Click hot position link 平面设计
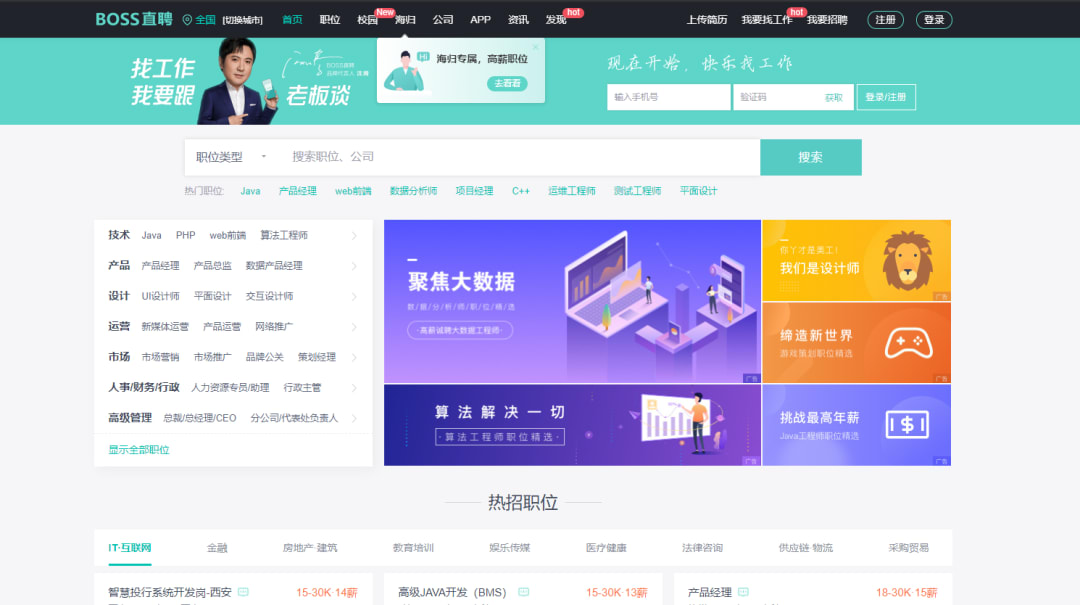1080x605 pixels. (698, 191)
